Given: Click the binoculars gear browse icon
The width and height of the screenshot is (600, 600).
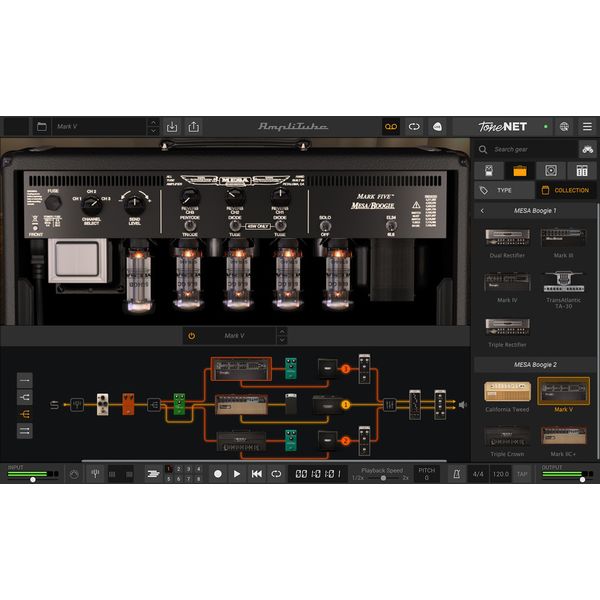Looking at the screenshot, I should [587, 149].
